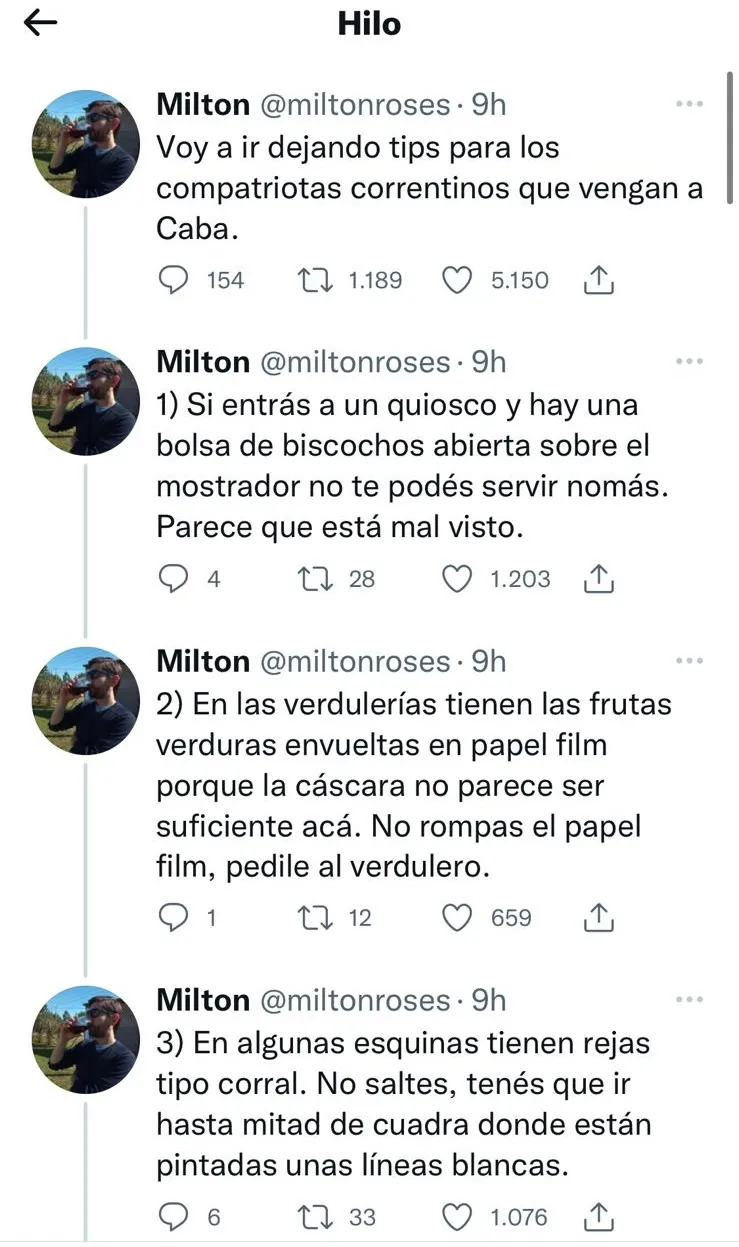Retweet the verdulerías tweet with 12 retweets
Viewport: 739px width, 1247px height.
click(x=317, y=917)
